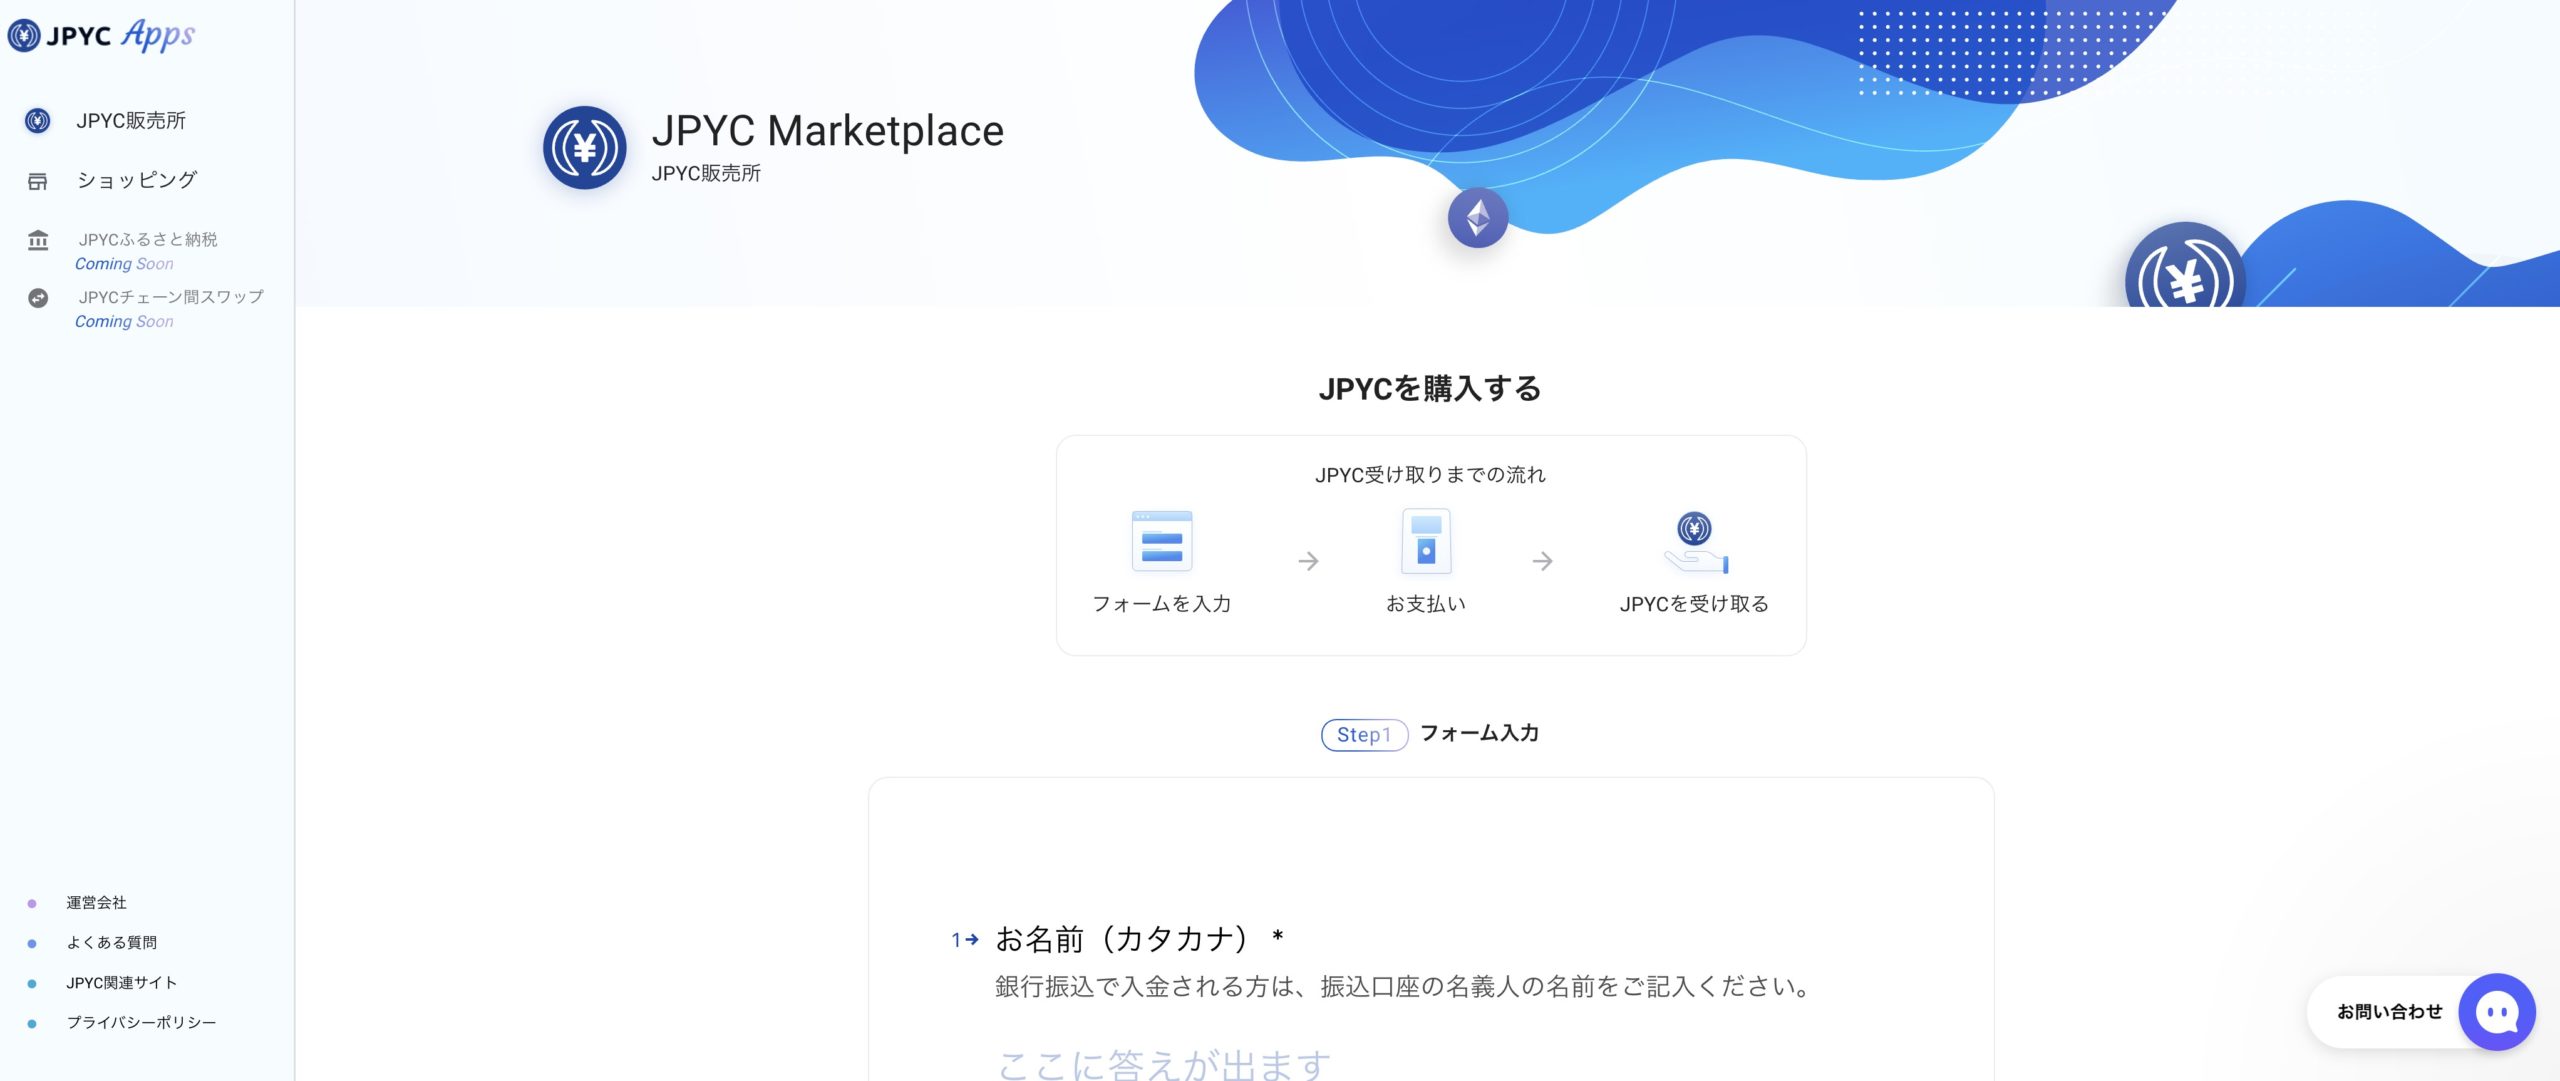Click the JPYCふるさと納税 bank icon

click(38, 240)
